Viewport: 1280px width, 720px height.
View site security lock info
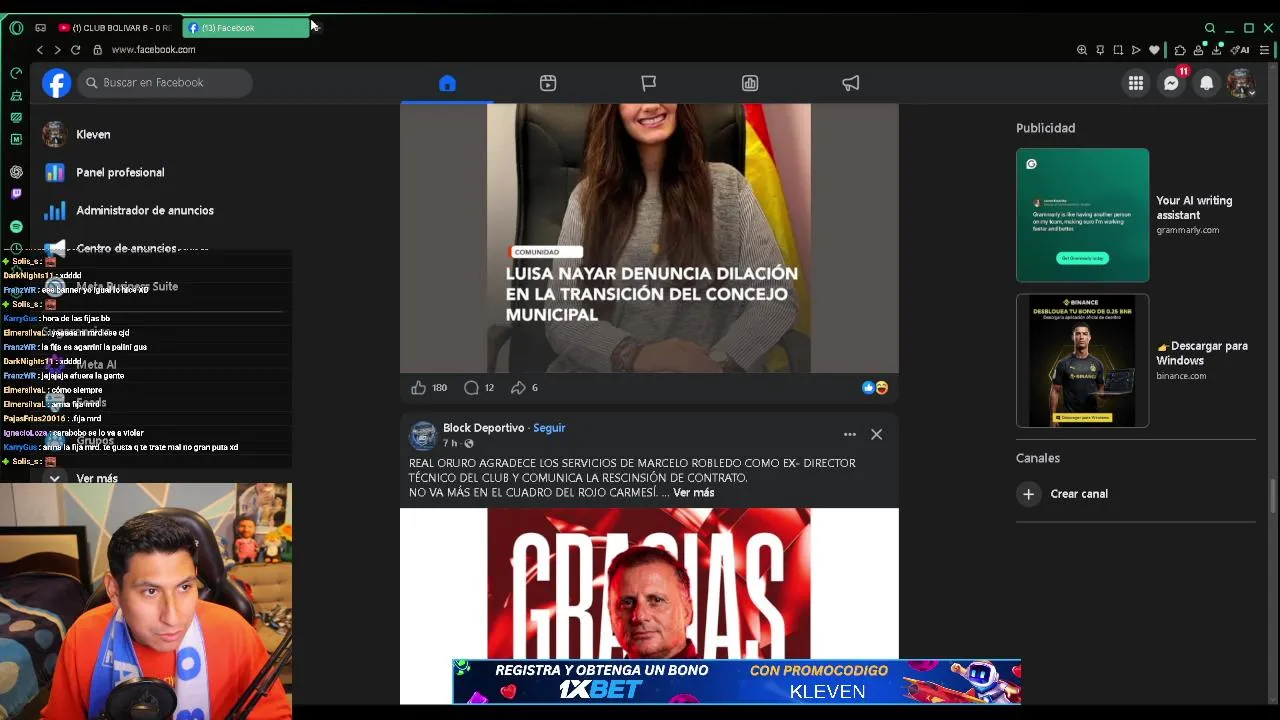[97, 50]
